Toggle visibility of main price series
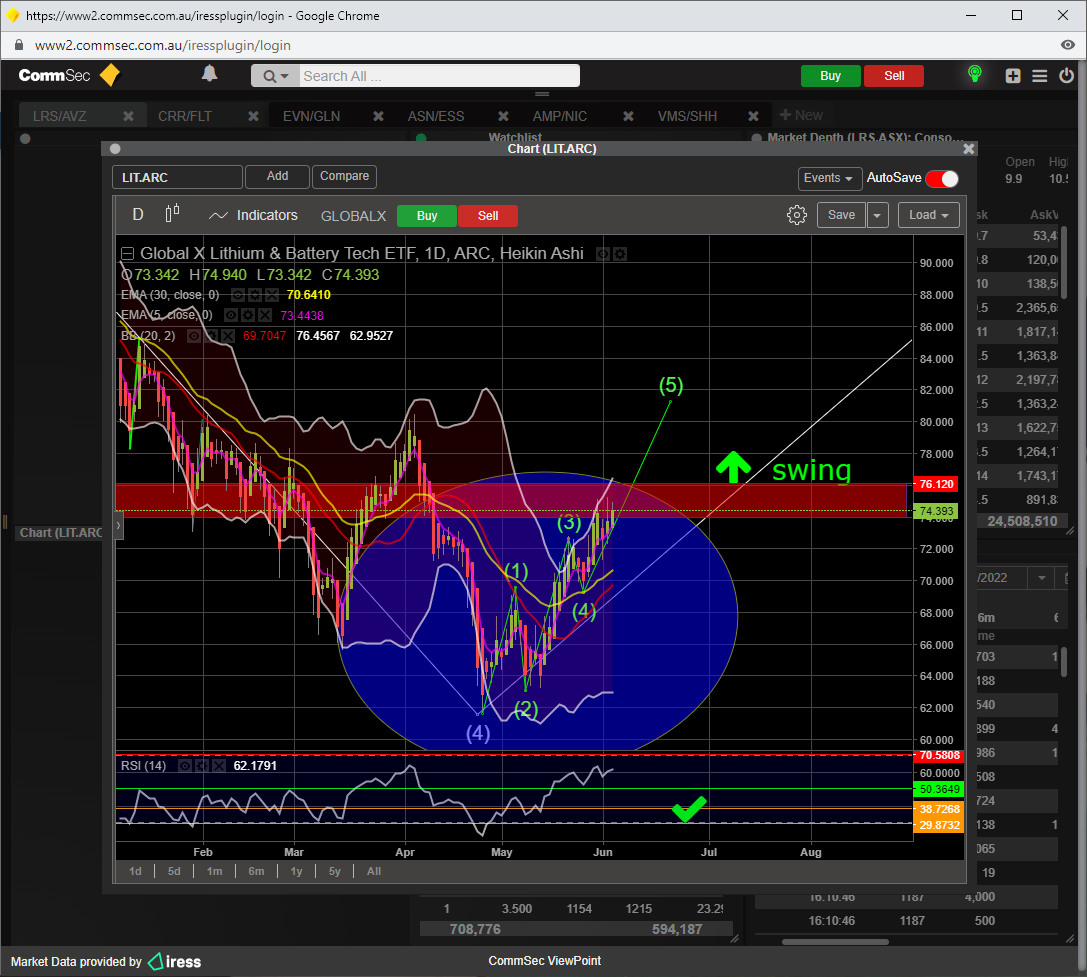Screen dimensions: 1087x977 pyautogui.click(x=603, y=254)
